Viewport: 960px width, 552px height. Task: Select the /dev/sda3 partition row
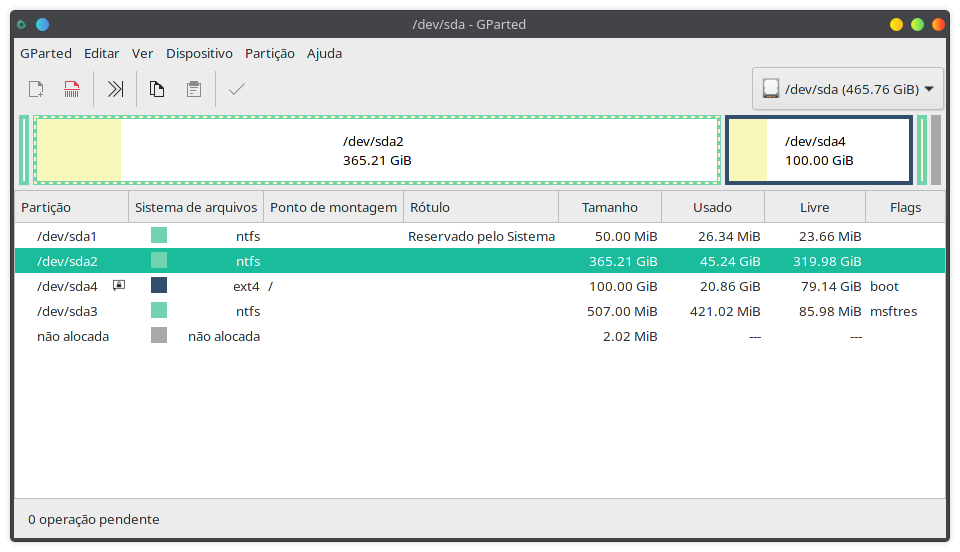point(480,310)
